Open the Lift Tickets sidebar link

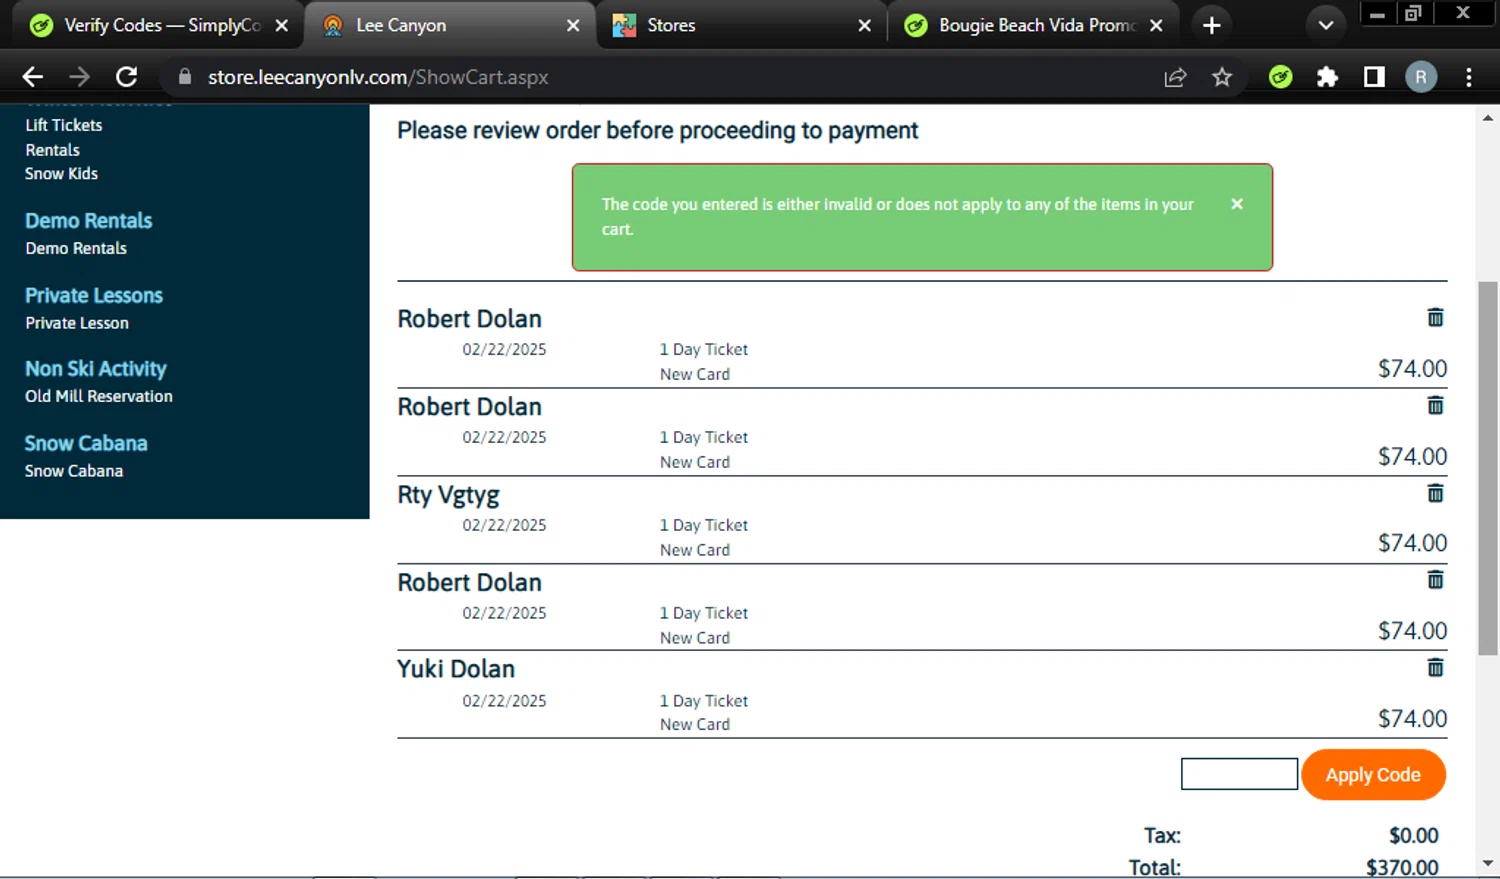tap(64, 125)
